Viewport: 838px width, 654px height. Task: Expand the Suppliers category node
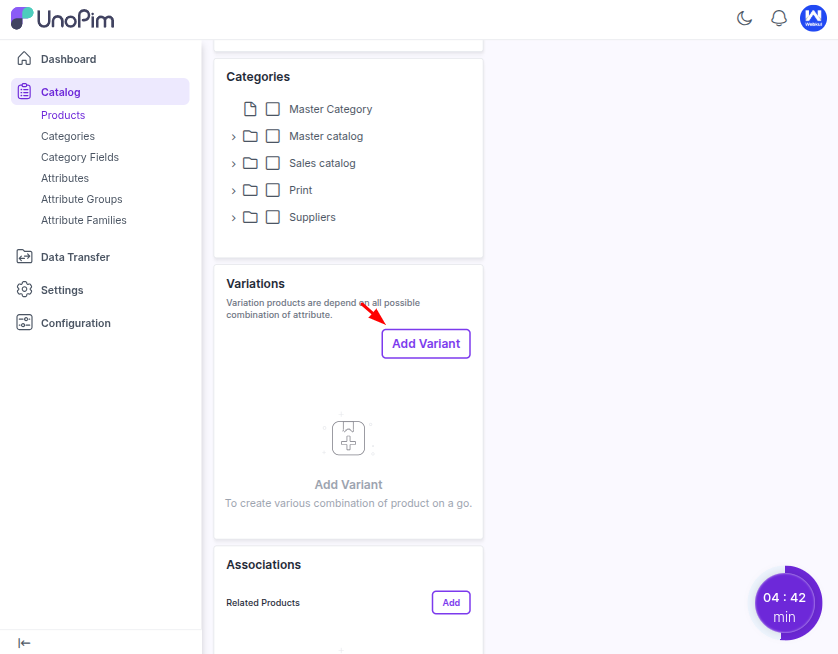click(x=233, y=218)
